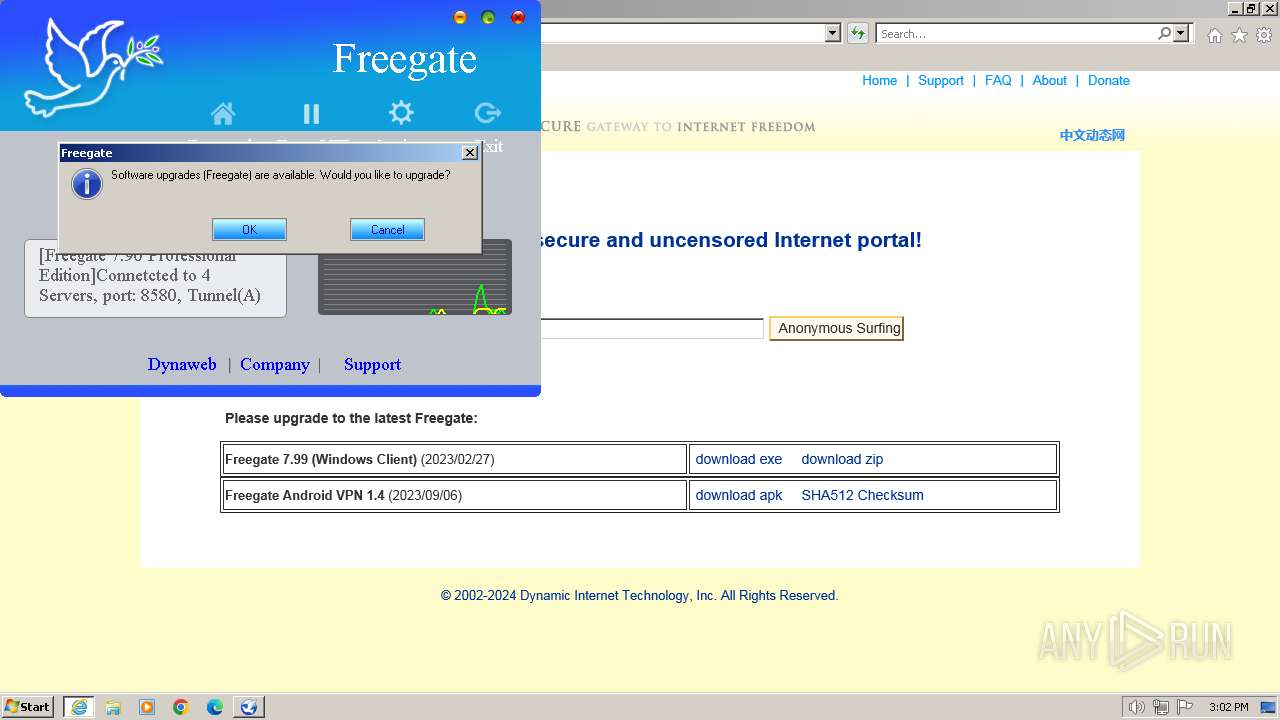1280x720 pixels.
Task: Click the Anonymous Surfing button
Action: 837,328
